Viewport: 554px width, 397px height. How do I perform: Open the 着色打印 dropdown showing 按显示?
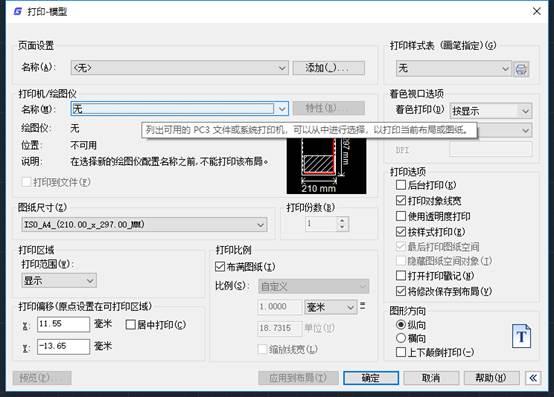pos(491,111)
